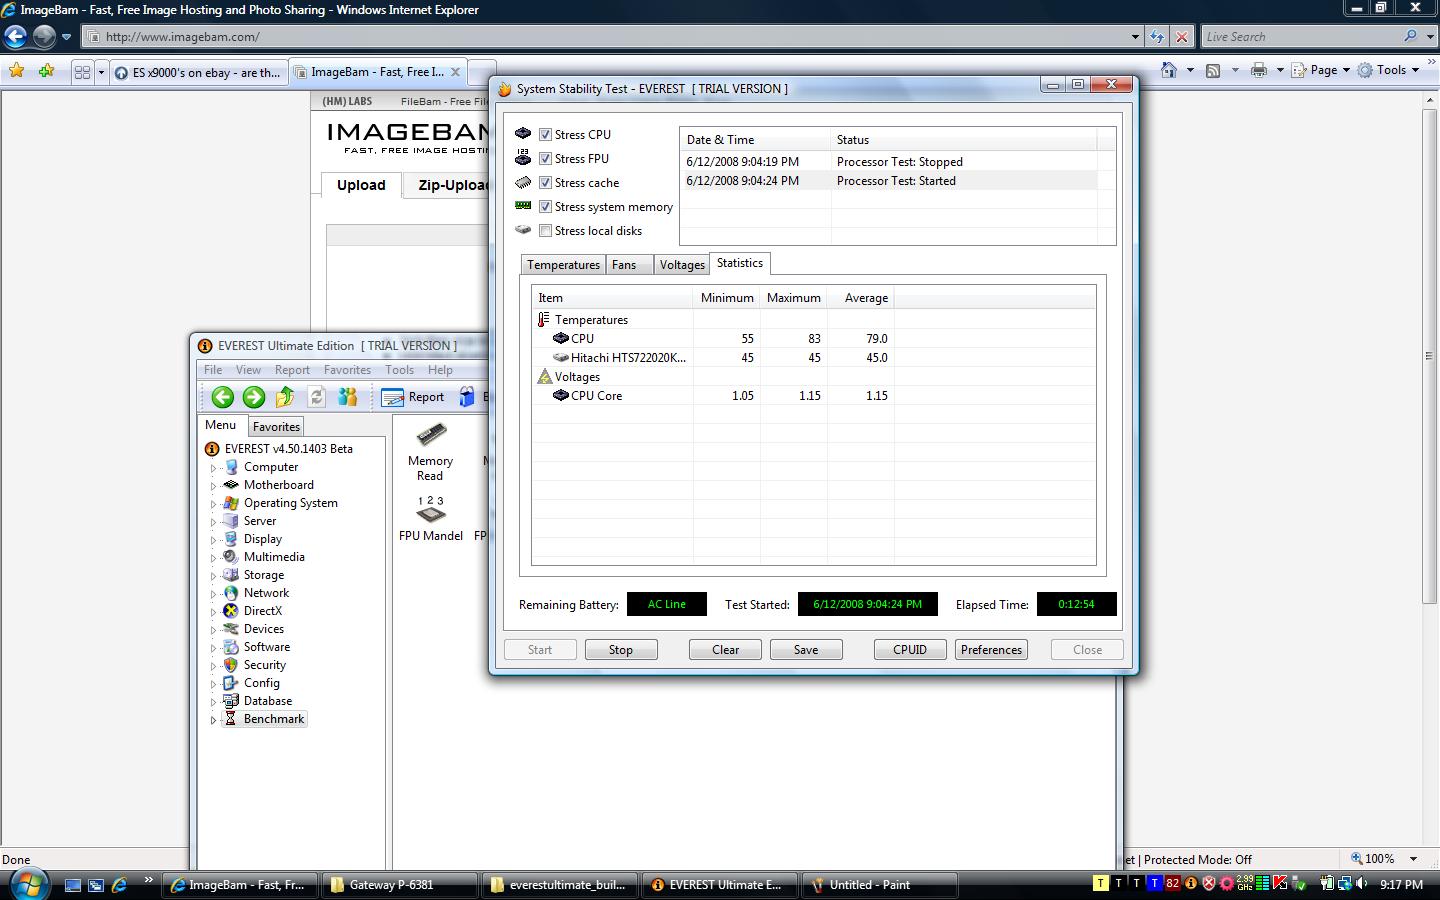Viewport: 1440px width, 900px height.
Task: Click in the Live Search input field
Action: click(x=1300, y=37)
